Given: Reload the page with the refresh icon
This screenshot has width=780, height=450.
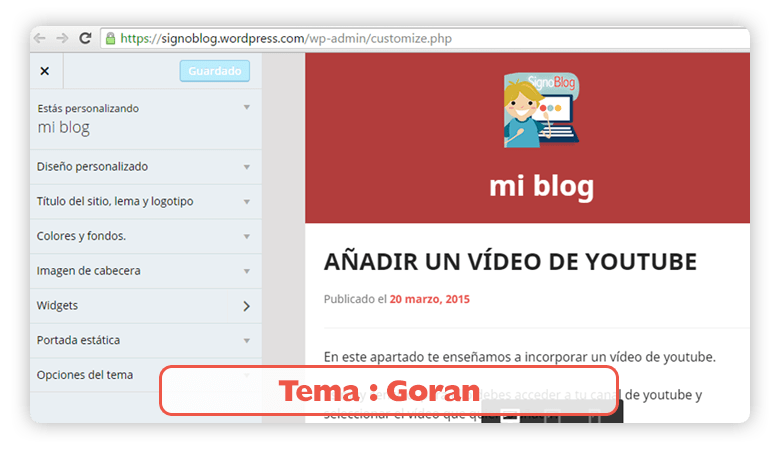Looking at the screenshot, I should point(86,38).
